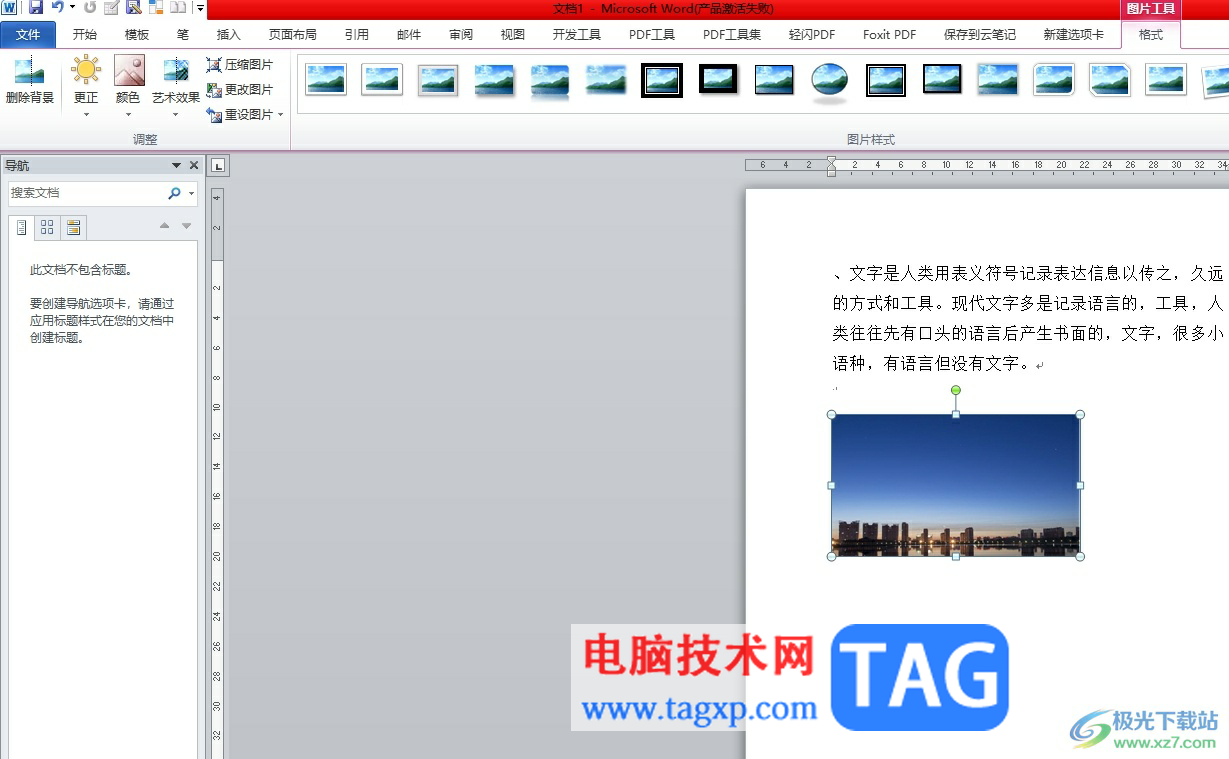1229x759 pixels.
Task: Open the 颜色 color dropdown
Action: pos(128,86)
